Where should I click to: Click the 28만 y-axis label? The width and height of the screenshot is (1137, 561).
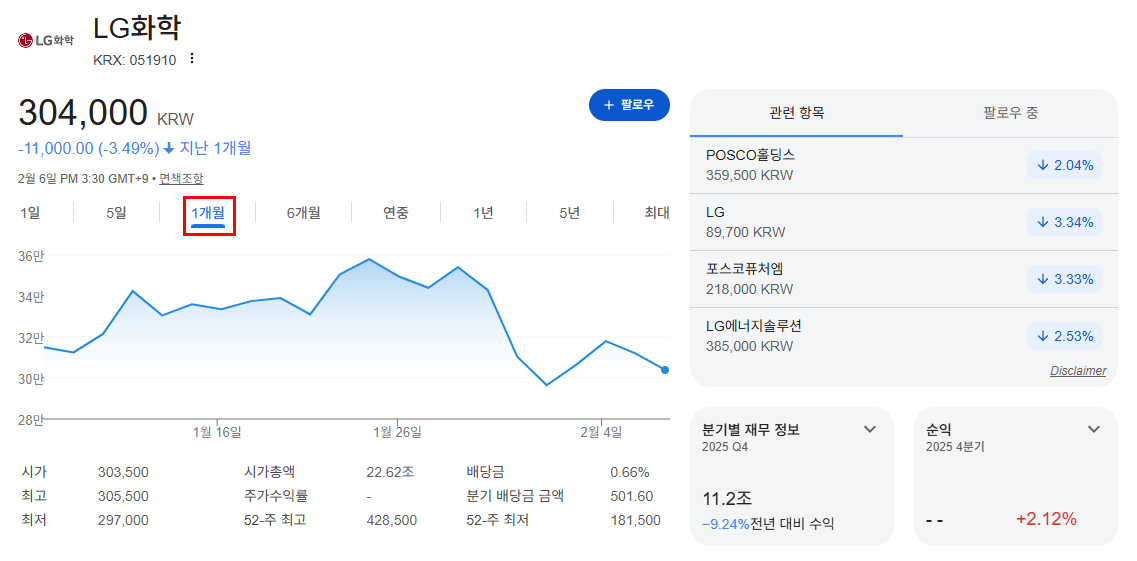coord(31,419)
